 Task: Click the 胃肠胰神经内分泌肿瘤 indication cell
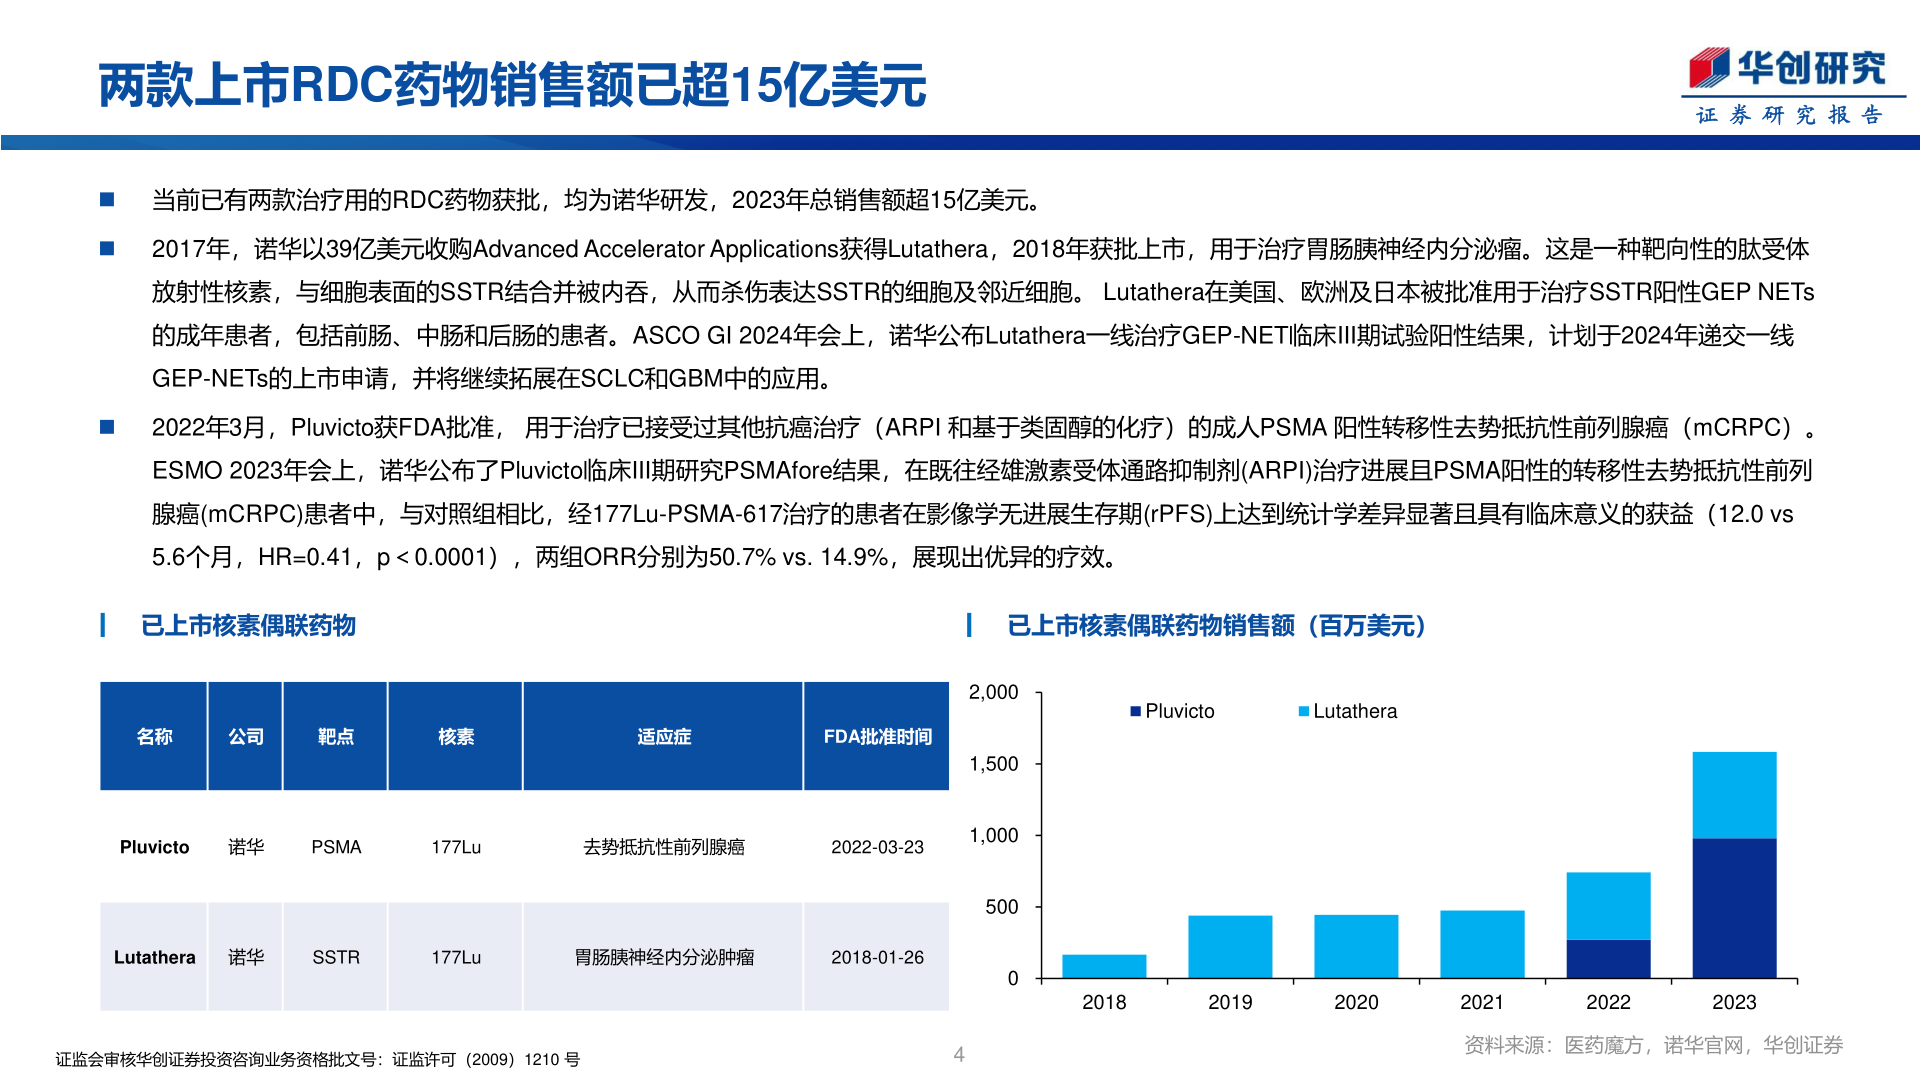664,957
